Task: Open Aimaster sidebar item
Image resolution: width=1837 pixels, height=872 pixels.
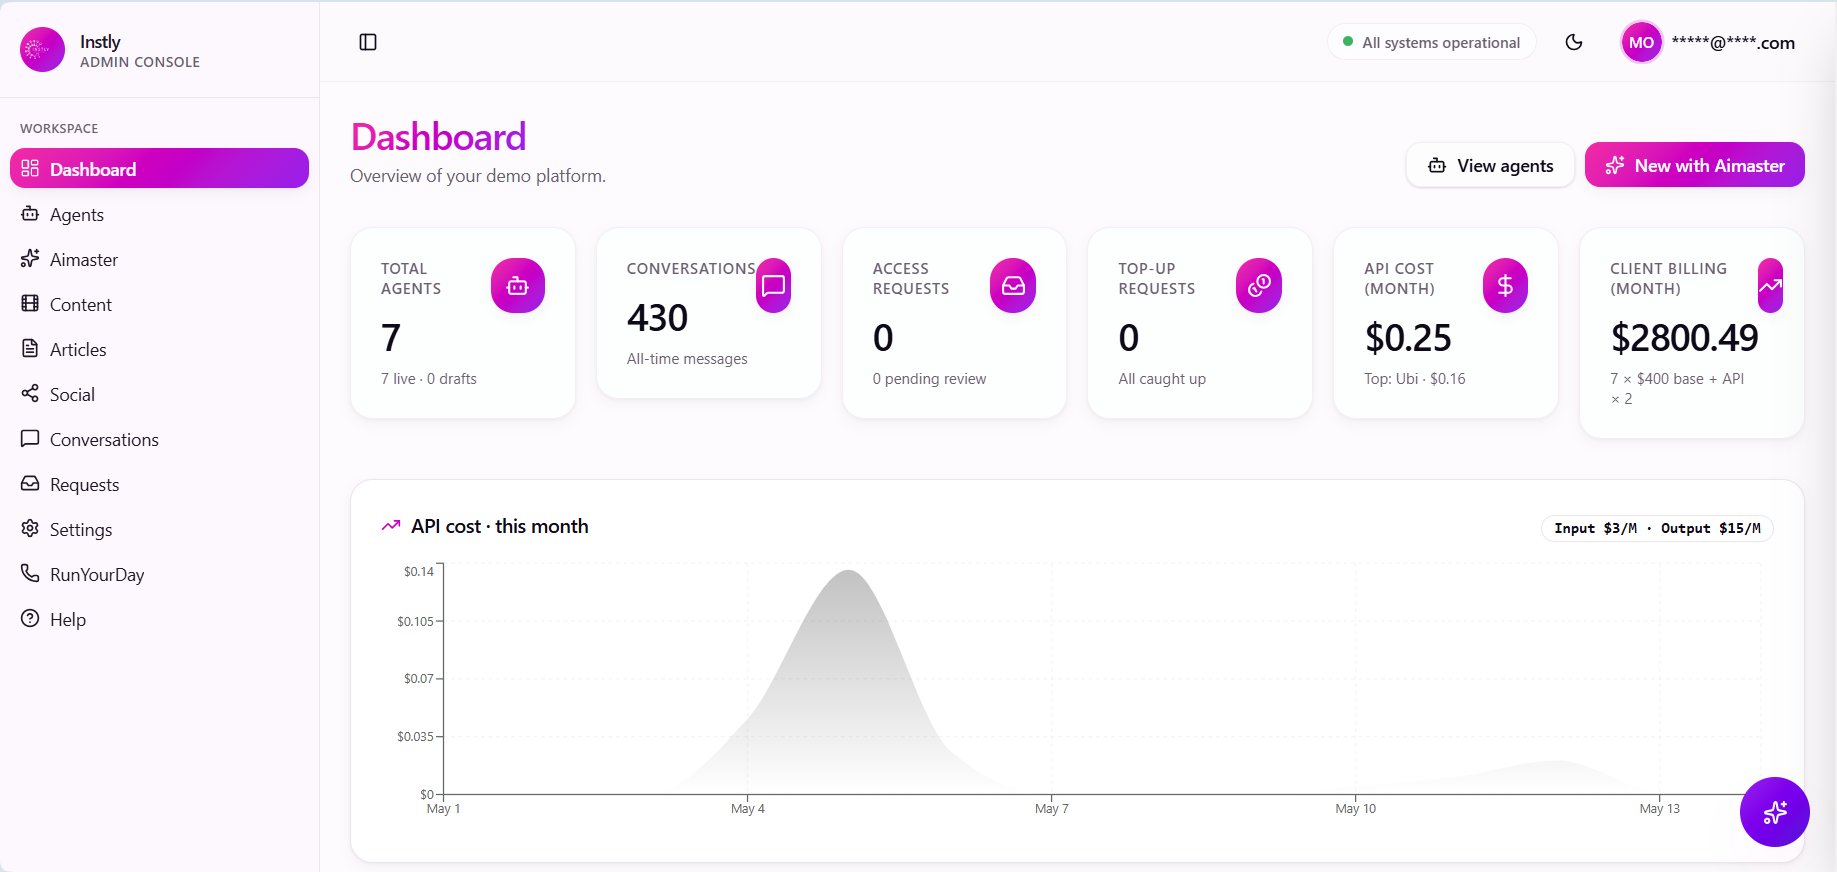Action: [159, 259]
